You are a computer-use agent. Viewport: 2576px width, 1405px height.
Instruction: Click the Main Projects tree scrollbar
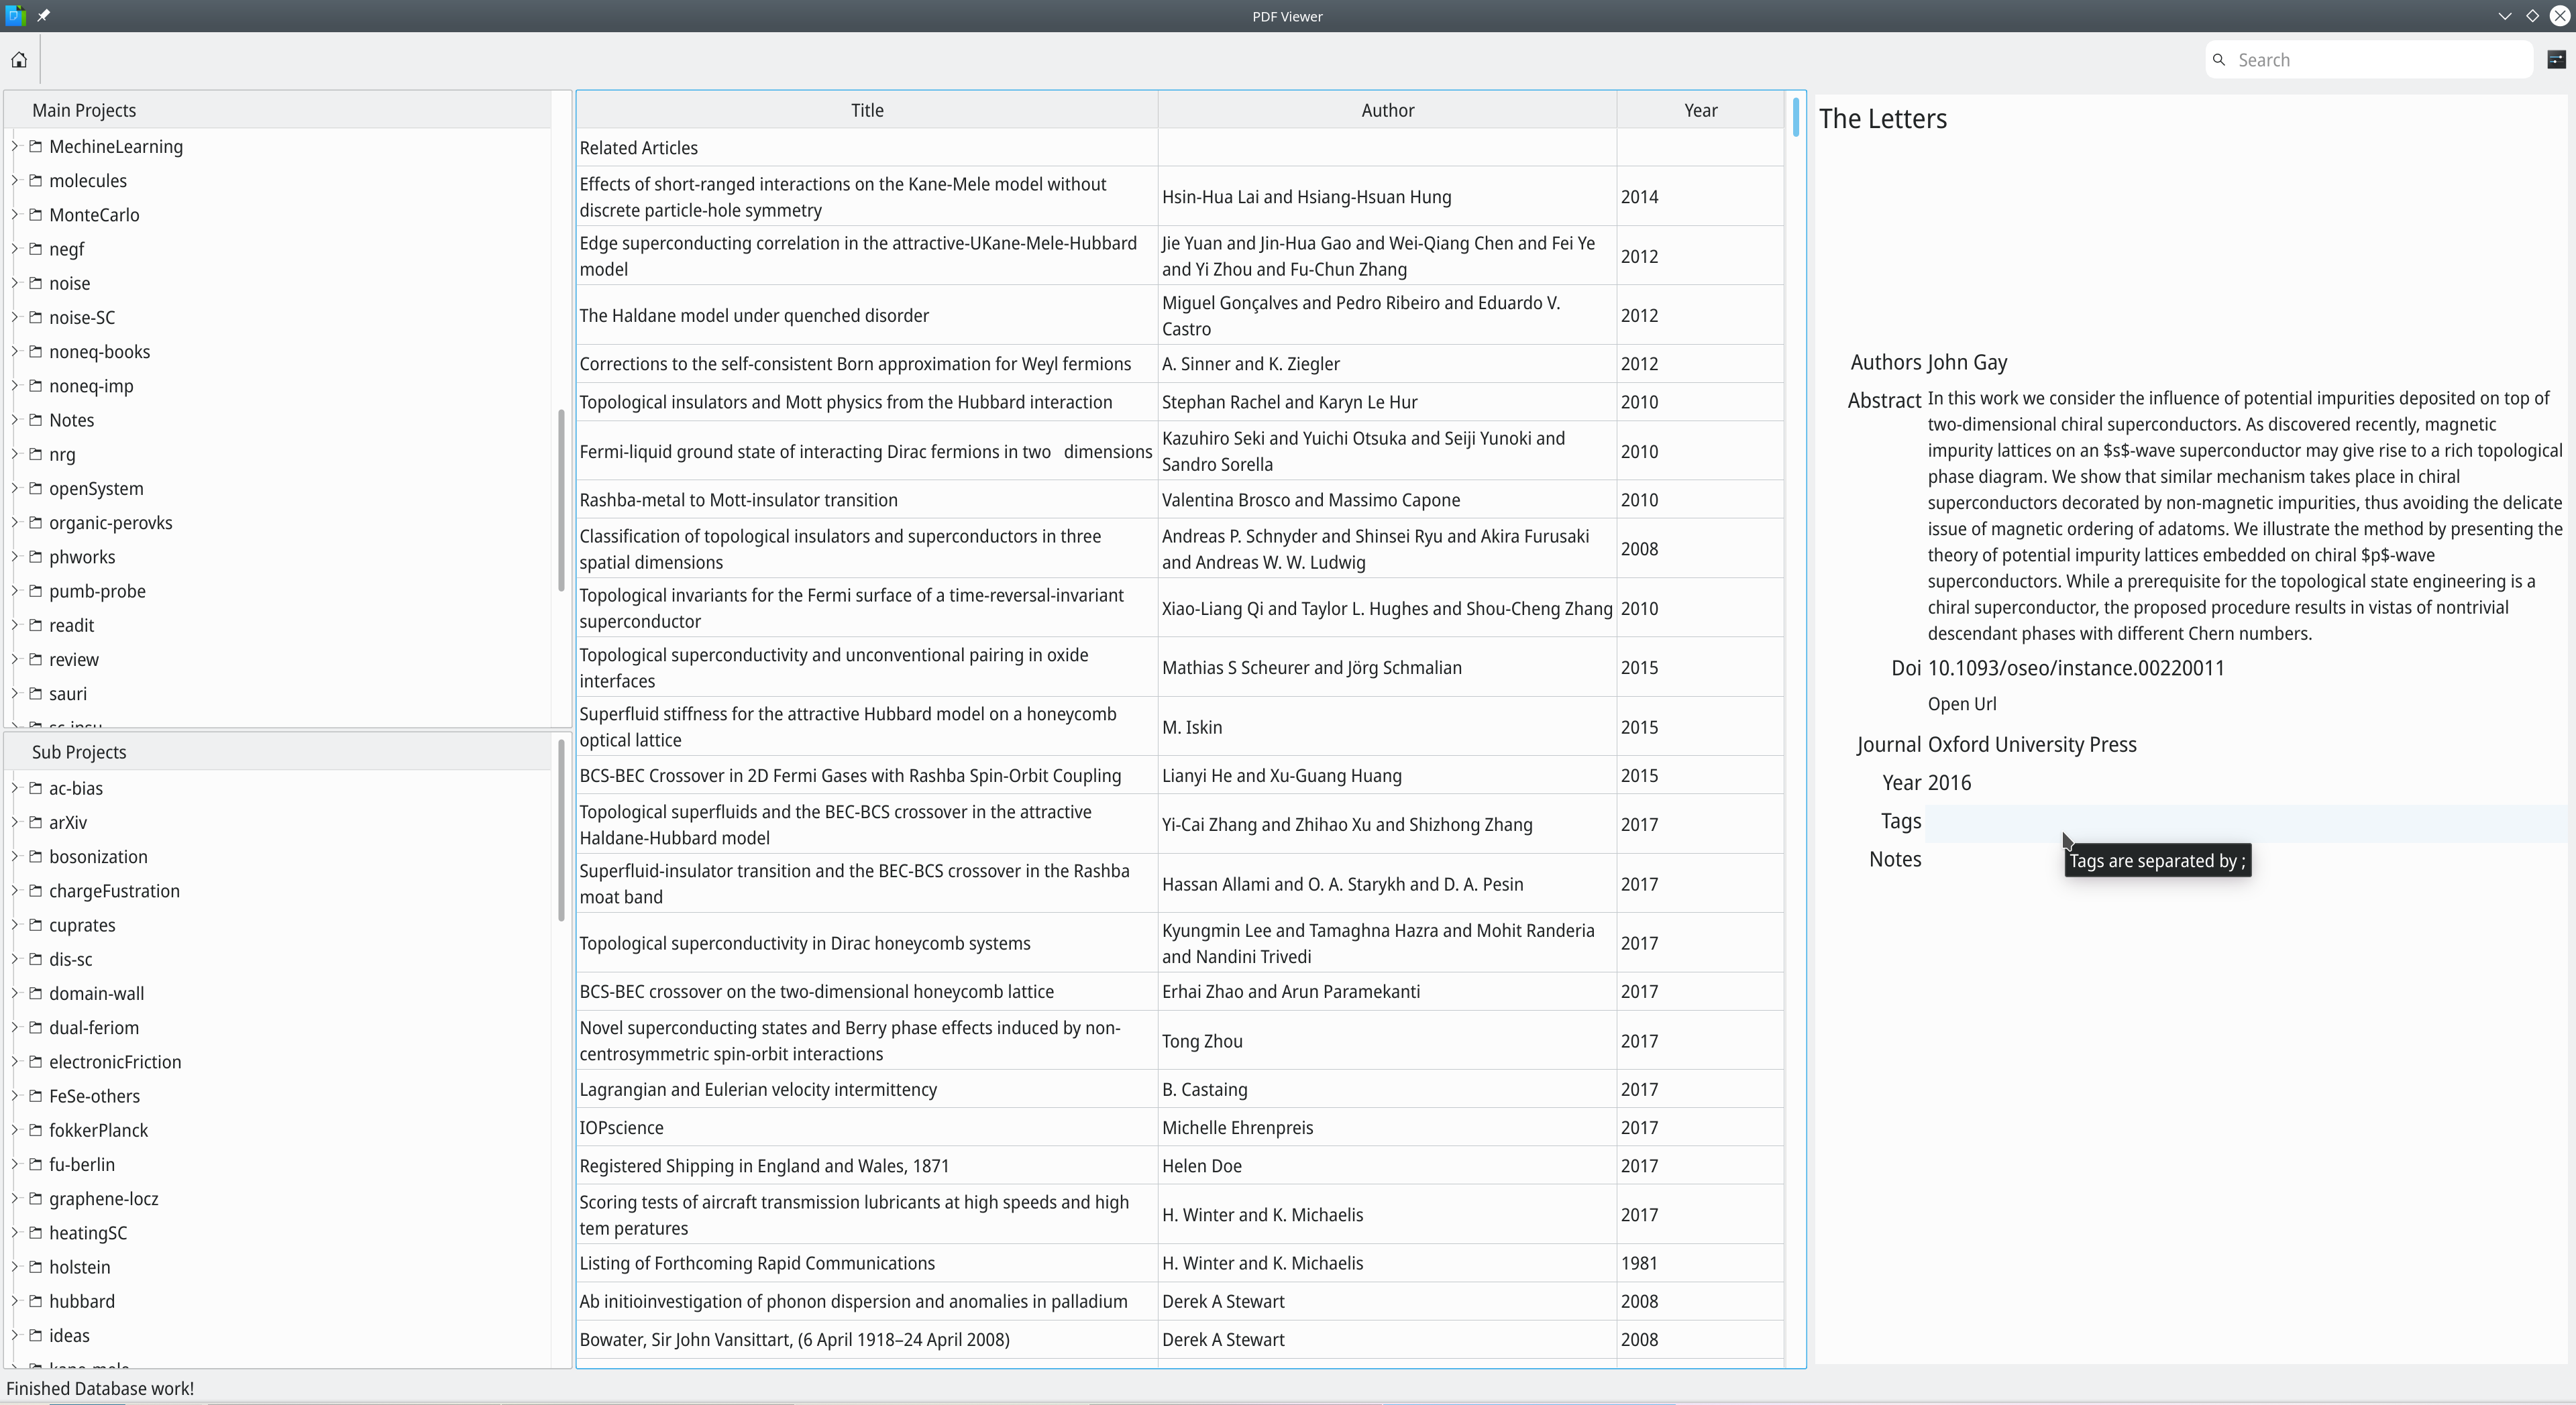[x=561, y=500]
